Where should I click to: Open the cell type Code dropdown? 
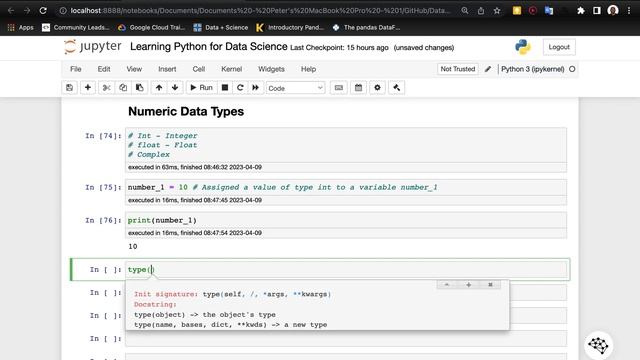pos(296,88)
